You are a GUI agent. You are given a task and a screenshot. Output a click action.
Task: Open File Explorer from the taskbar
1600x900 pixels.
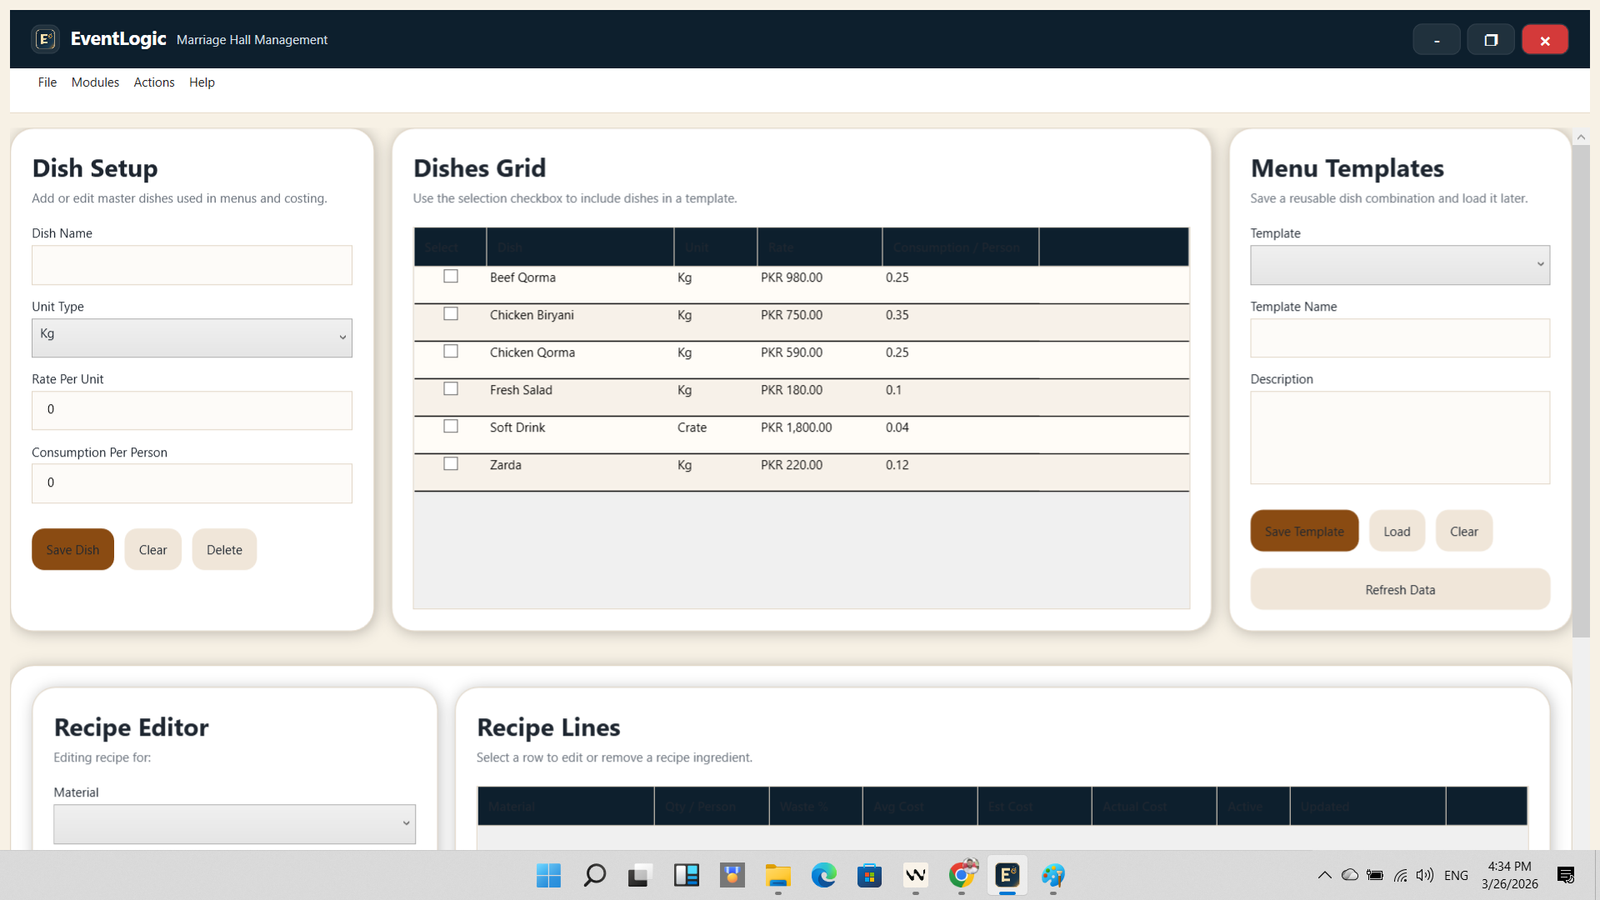(x=778, y=875)
